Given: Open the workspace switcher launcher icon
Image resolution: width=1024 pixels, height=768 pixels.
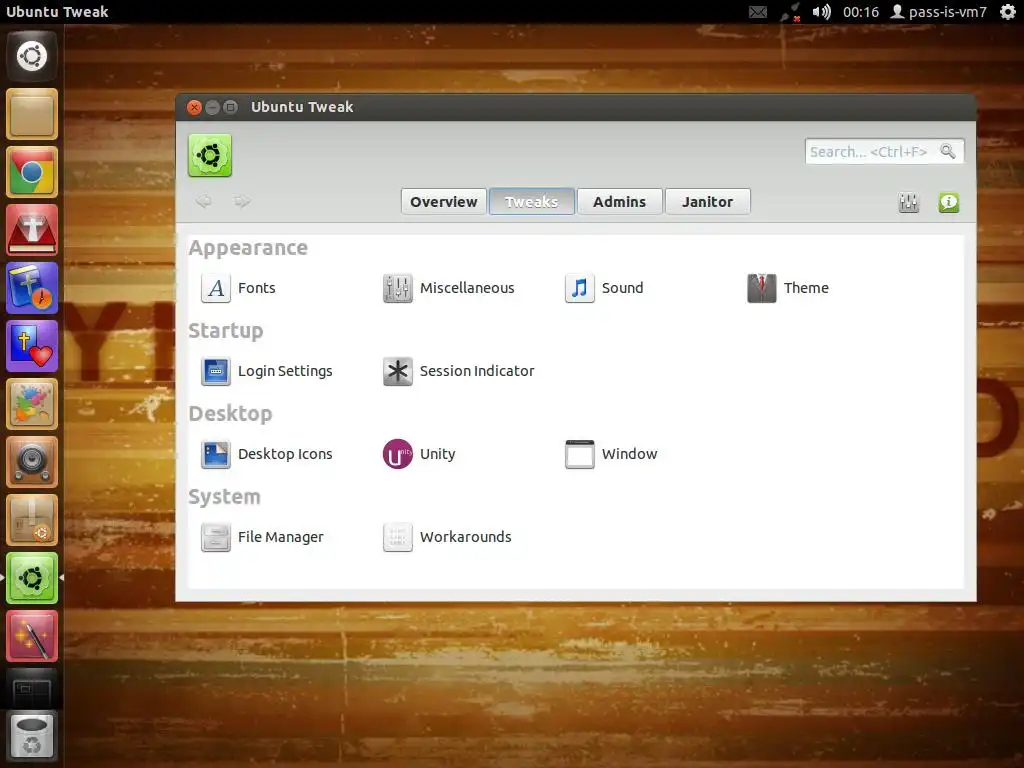Looking at the screenshot, I should click(31, 689).
